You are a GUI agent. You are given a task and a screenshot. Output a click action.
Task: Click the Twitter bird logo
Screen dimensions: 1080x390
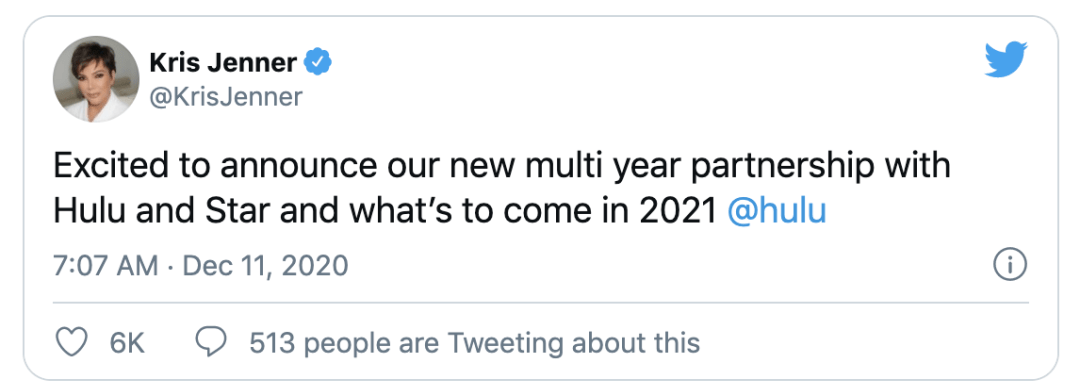point(1006,59)
